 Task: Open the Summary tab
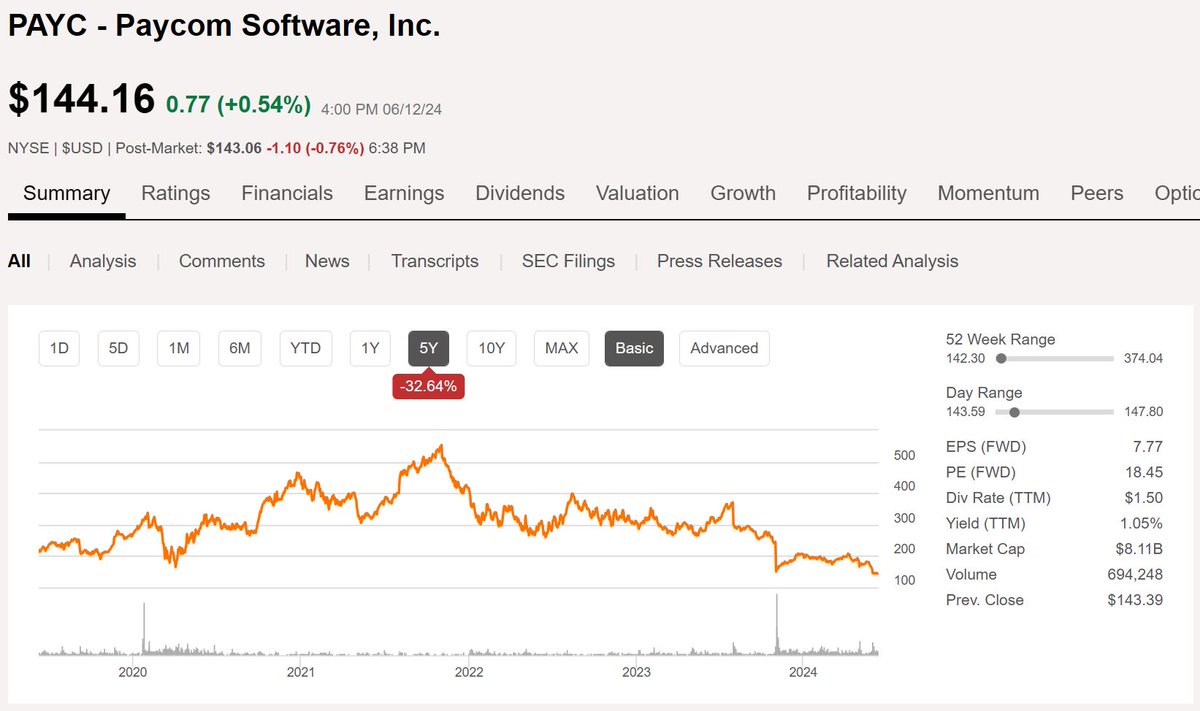click(x=67, y=193)
